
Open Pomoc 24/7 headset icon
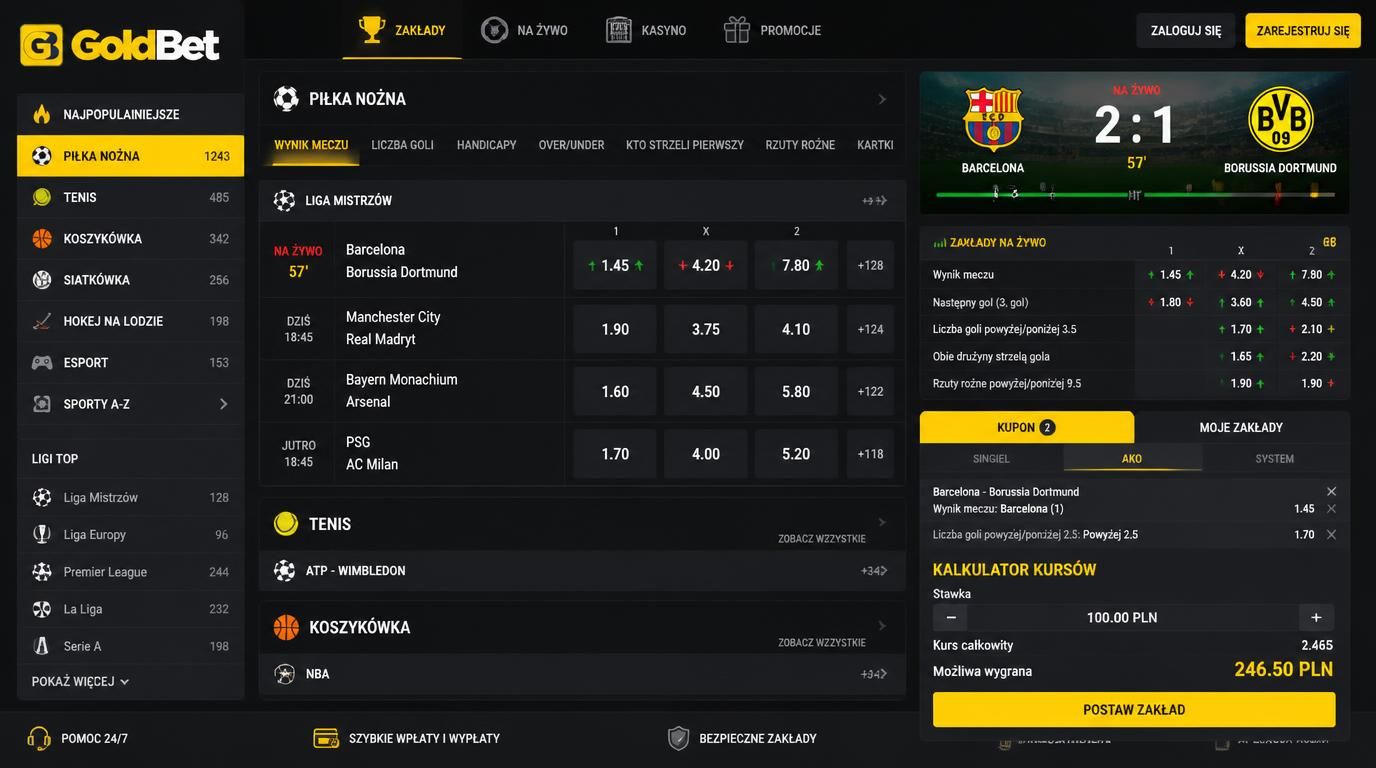pyautogui.click(x=39, y=739)
